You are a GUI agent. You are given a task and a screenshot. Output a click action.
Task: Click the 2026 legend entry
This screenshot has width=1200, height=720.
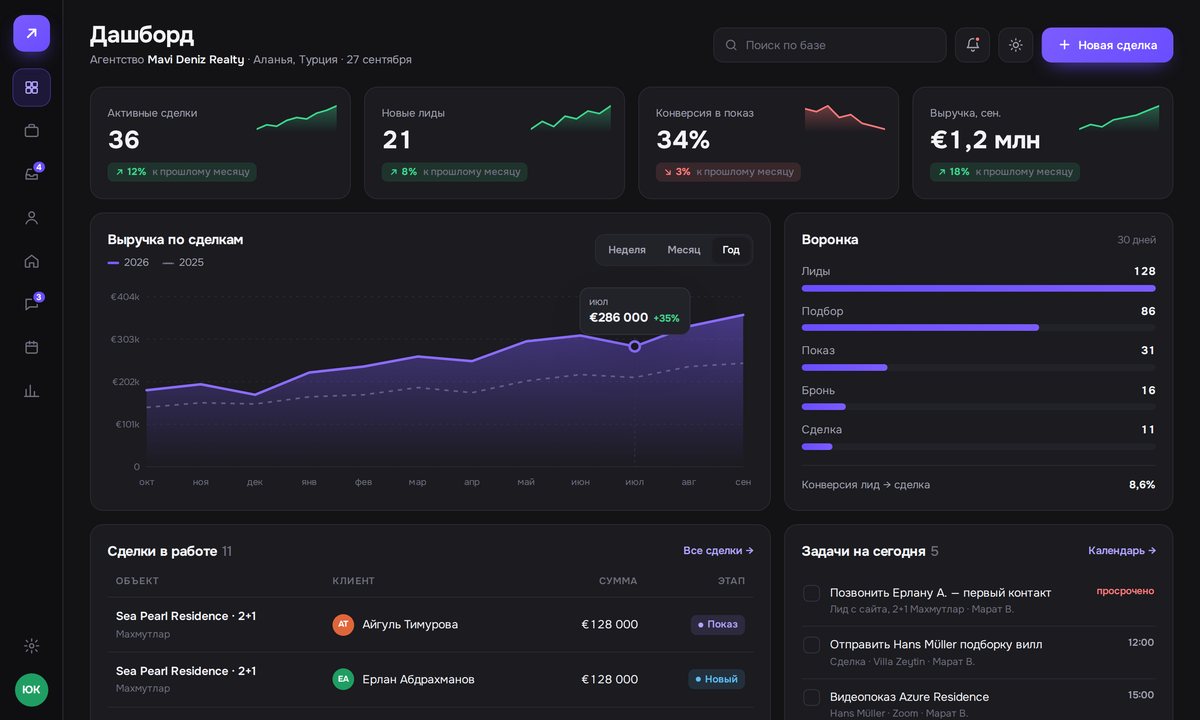pos(128,262)
